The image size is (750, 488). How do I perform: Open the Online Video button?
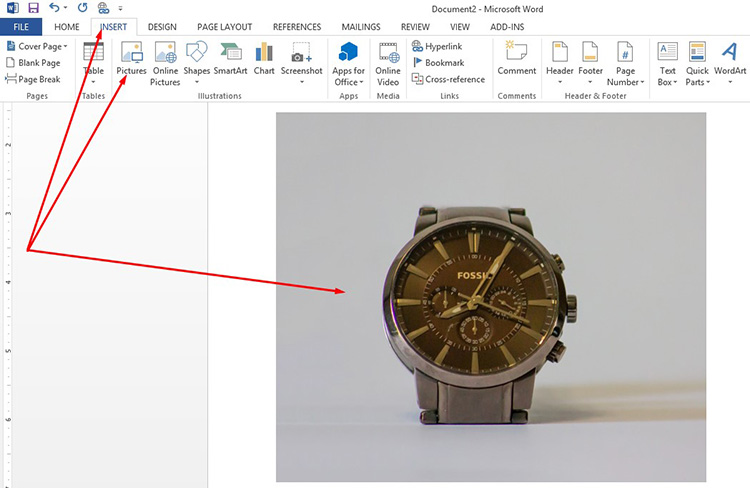pyautogui.click(x=388, y=63)
